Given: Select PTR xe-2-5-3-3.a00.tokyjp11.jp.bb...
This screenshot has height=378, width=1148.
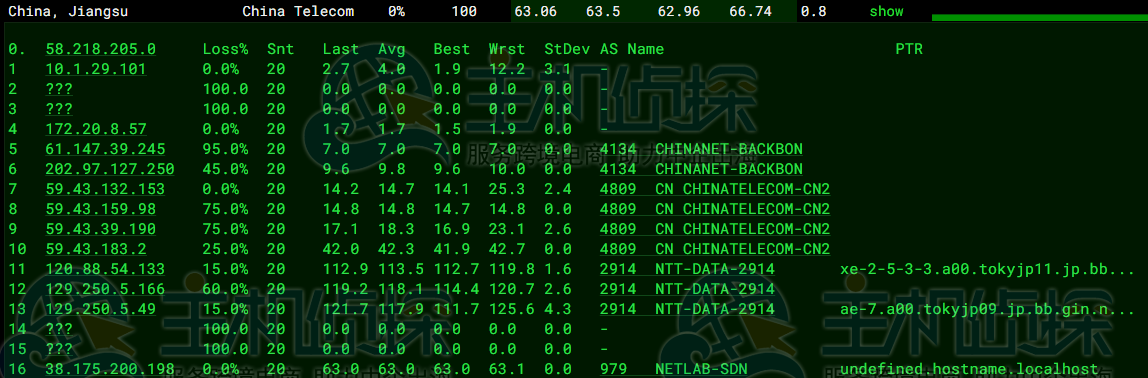Looking at the screenshot, I should tap(988, 269).
